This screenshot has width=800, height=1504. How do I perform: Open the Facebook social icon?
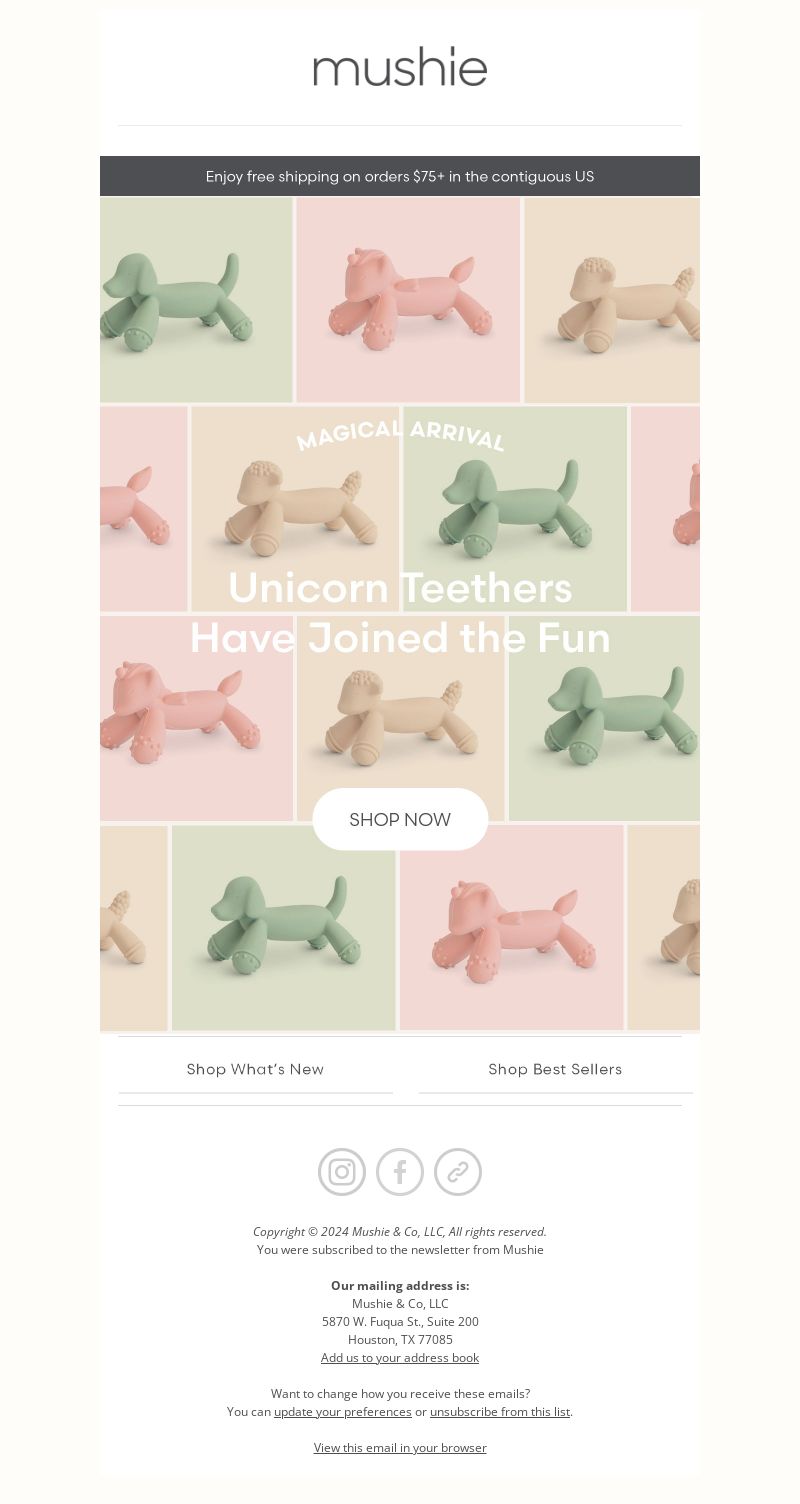(400, 1172)
